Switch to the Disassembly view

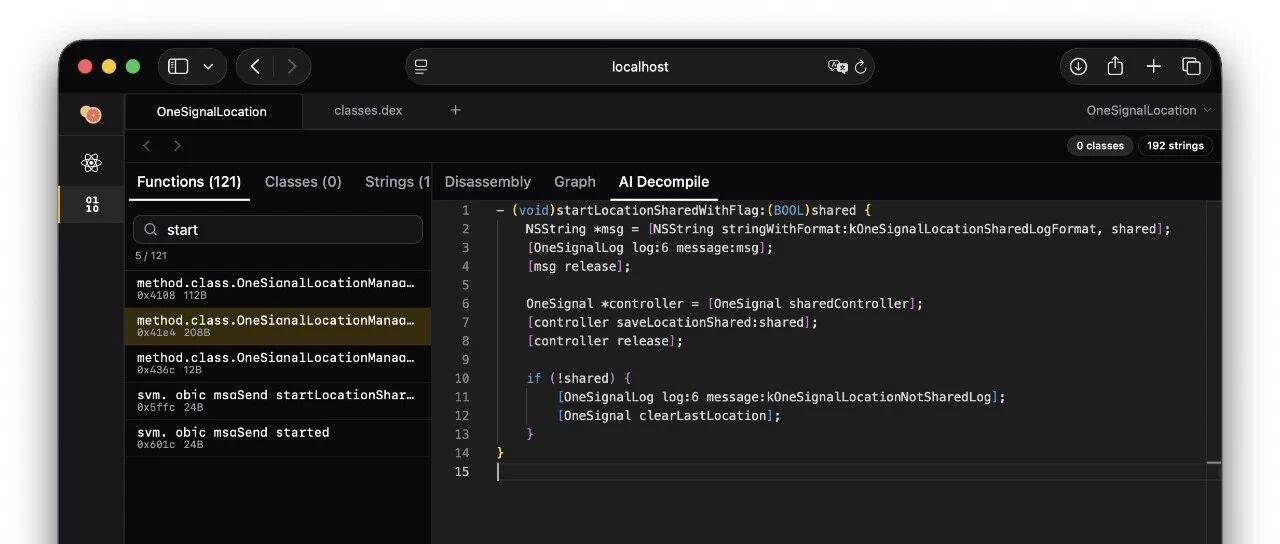tap(488, 182)
